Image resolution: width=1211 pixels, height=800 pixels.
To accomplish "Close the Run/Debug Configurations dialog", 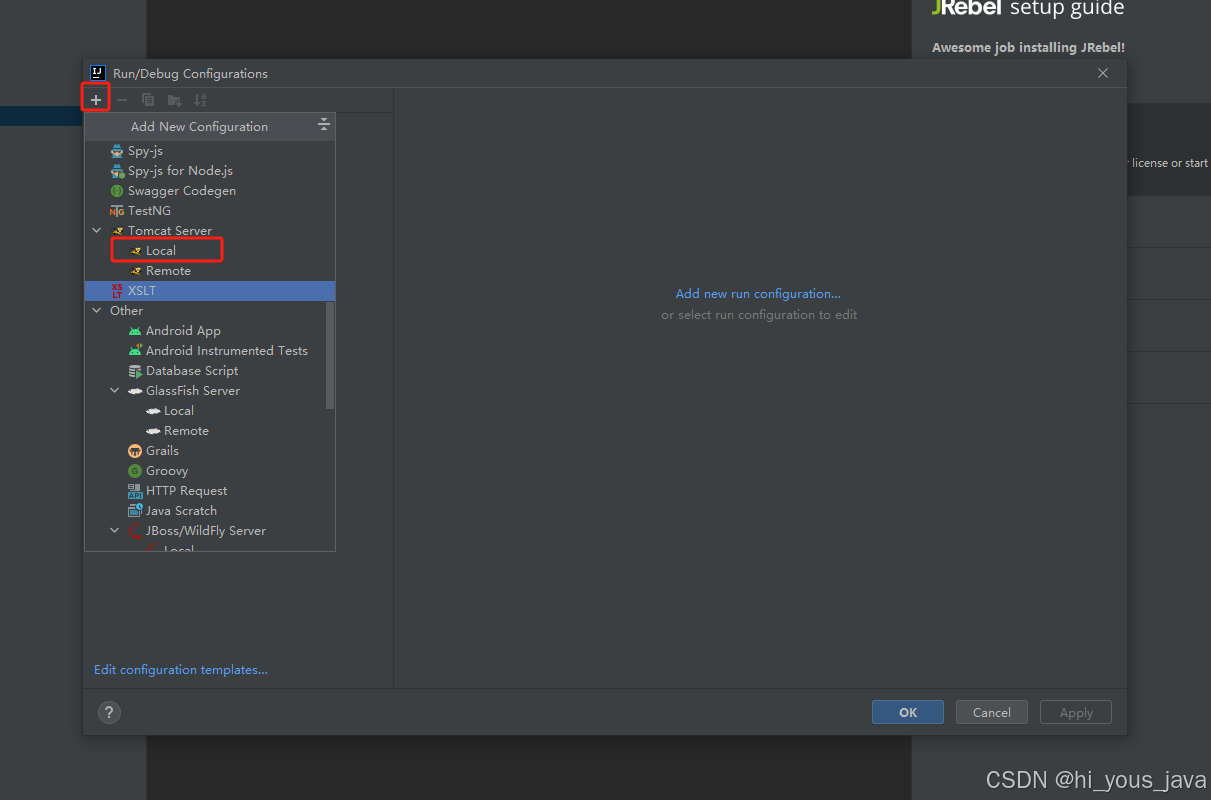I will tap(1103, 73).
